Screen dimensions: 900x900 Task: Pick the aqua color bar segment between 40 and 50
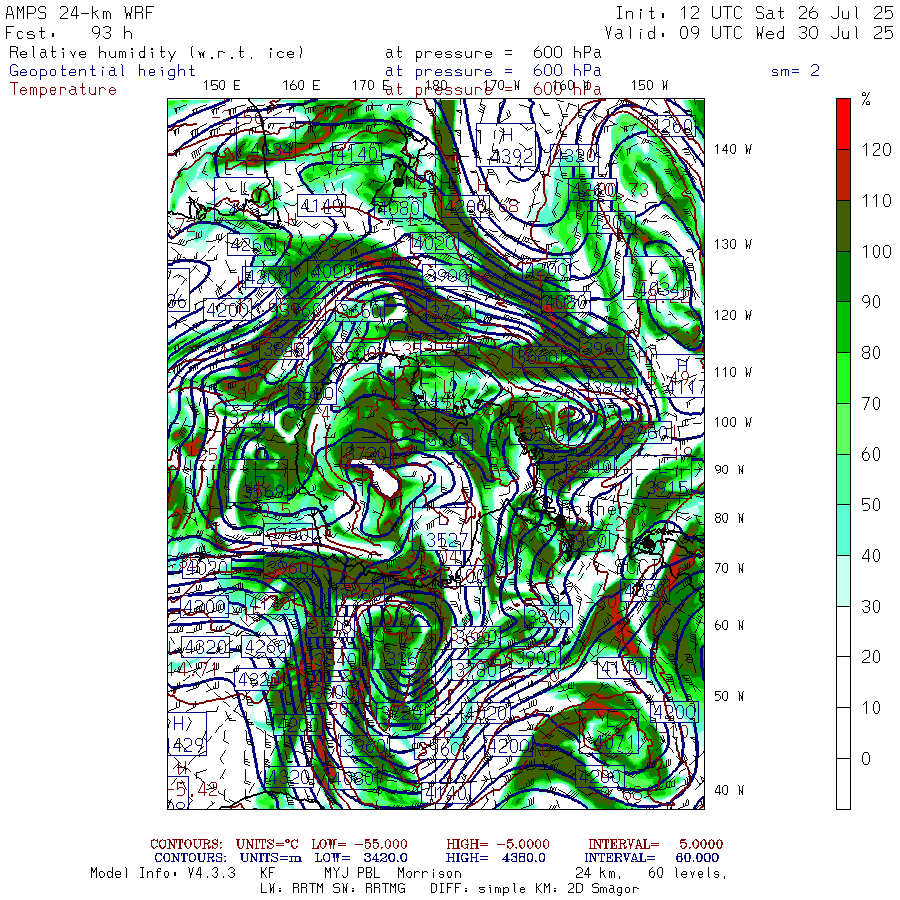[843, 530]
